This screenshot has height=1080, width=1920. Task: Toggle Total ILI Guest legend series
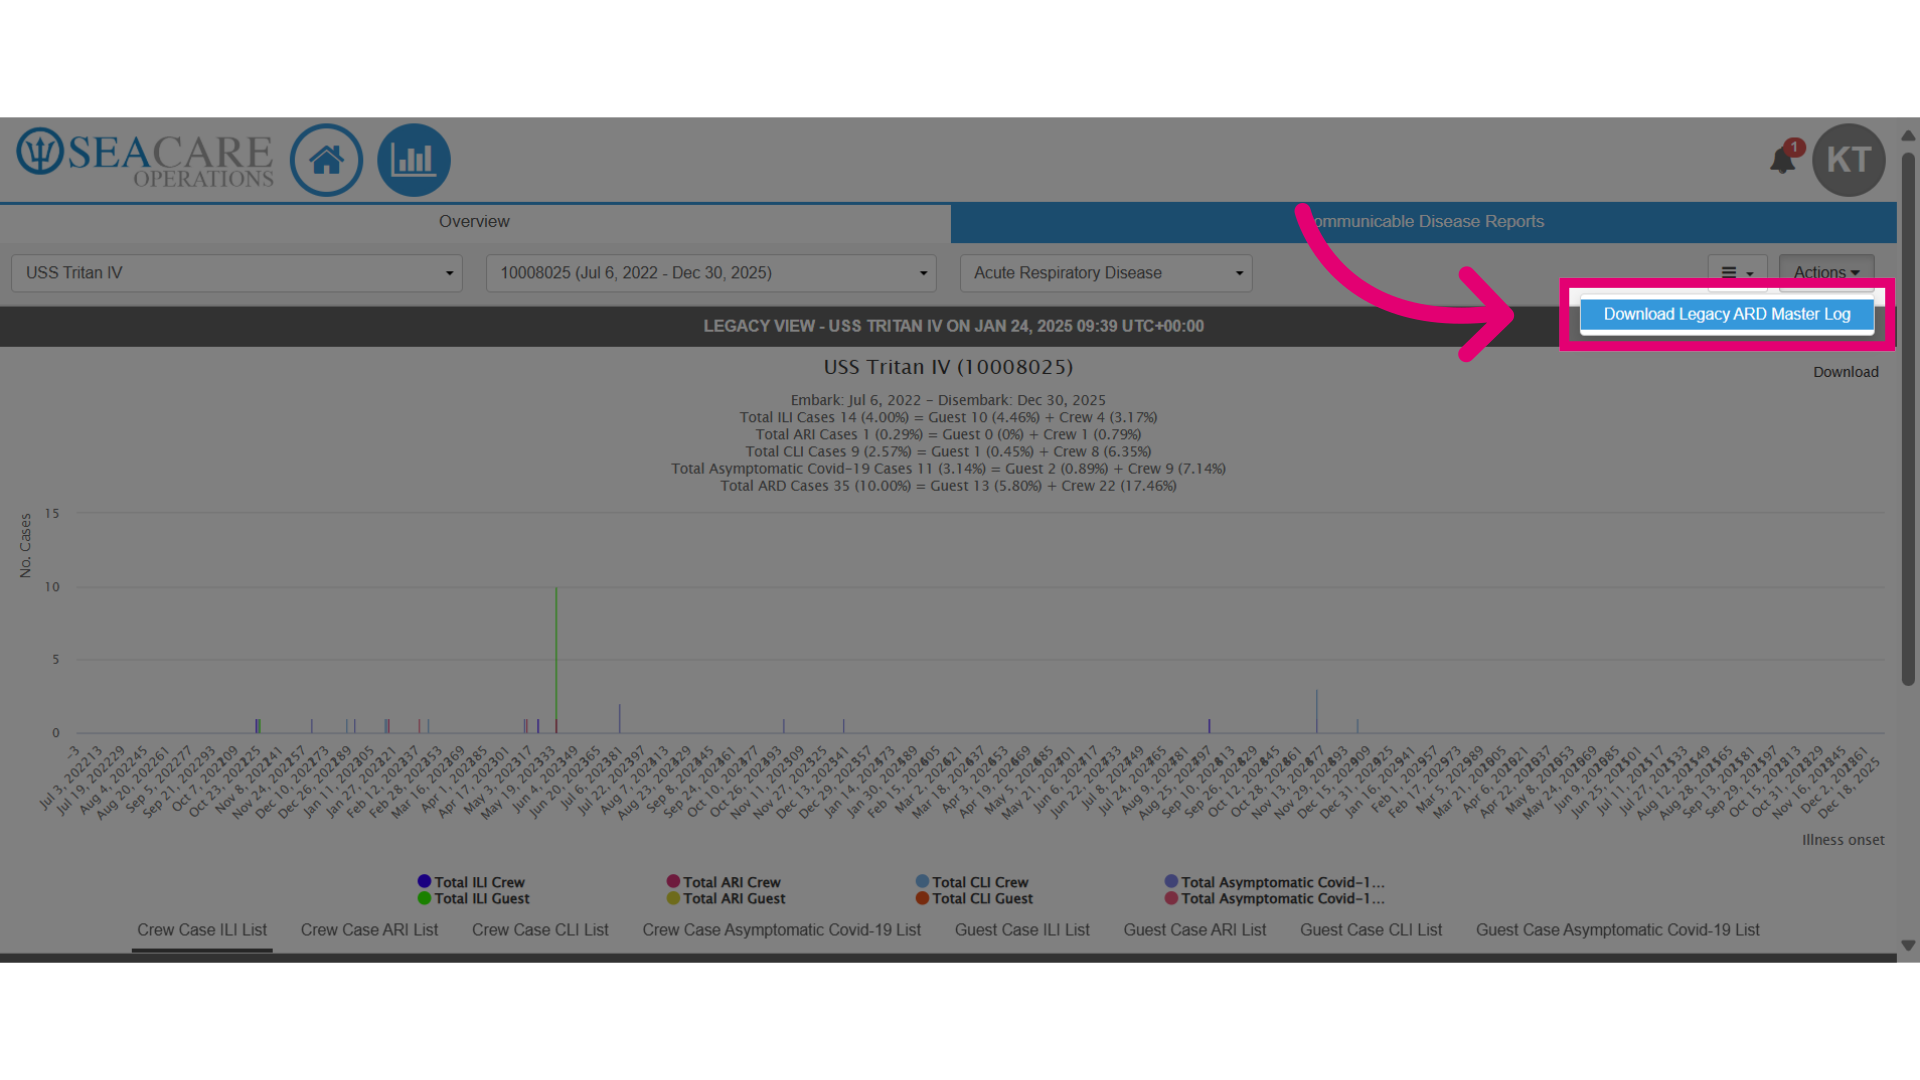click(474, 898)
